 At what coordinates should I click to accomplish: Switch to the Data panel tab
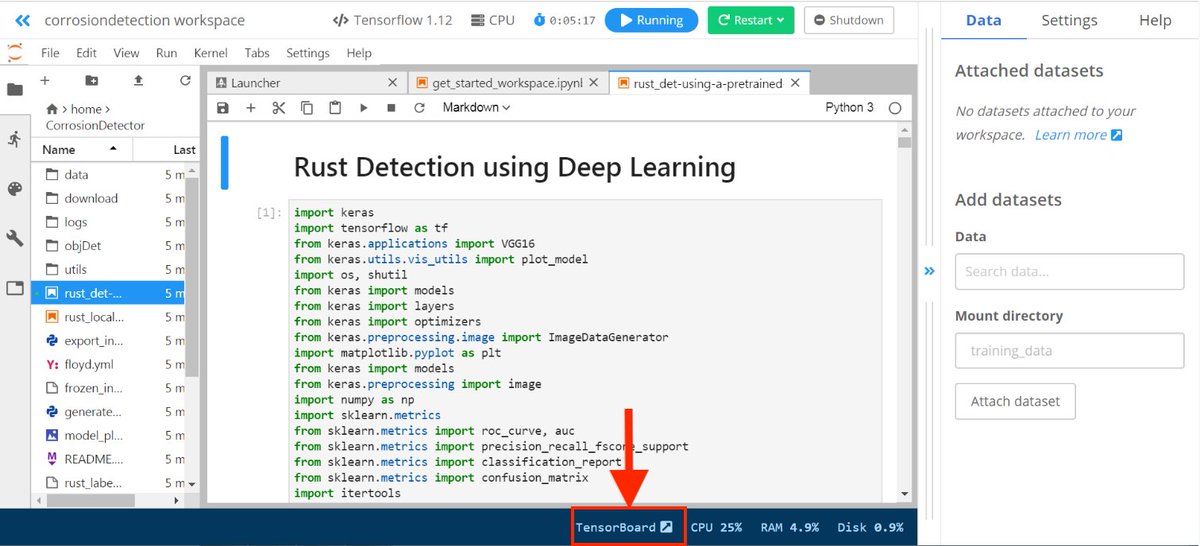pyautogui.click(x=983, y=20)
